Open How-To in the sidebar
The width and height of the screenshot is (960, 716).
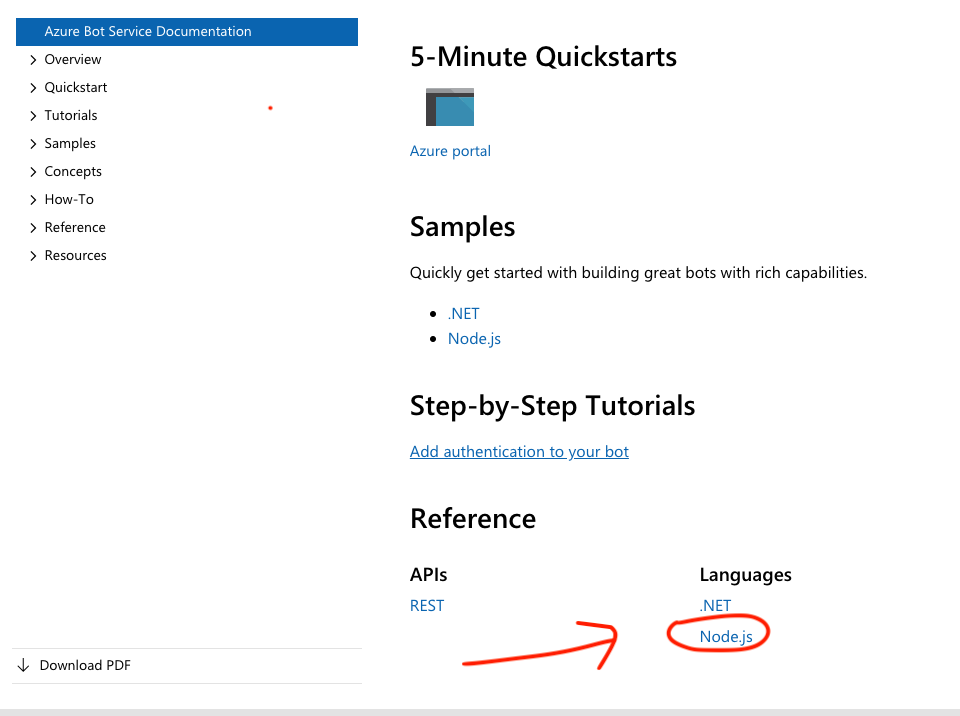coord(69,199)
